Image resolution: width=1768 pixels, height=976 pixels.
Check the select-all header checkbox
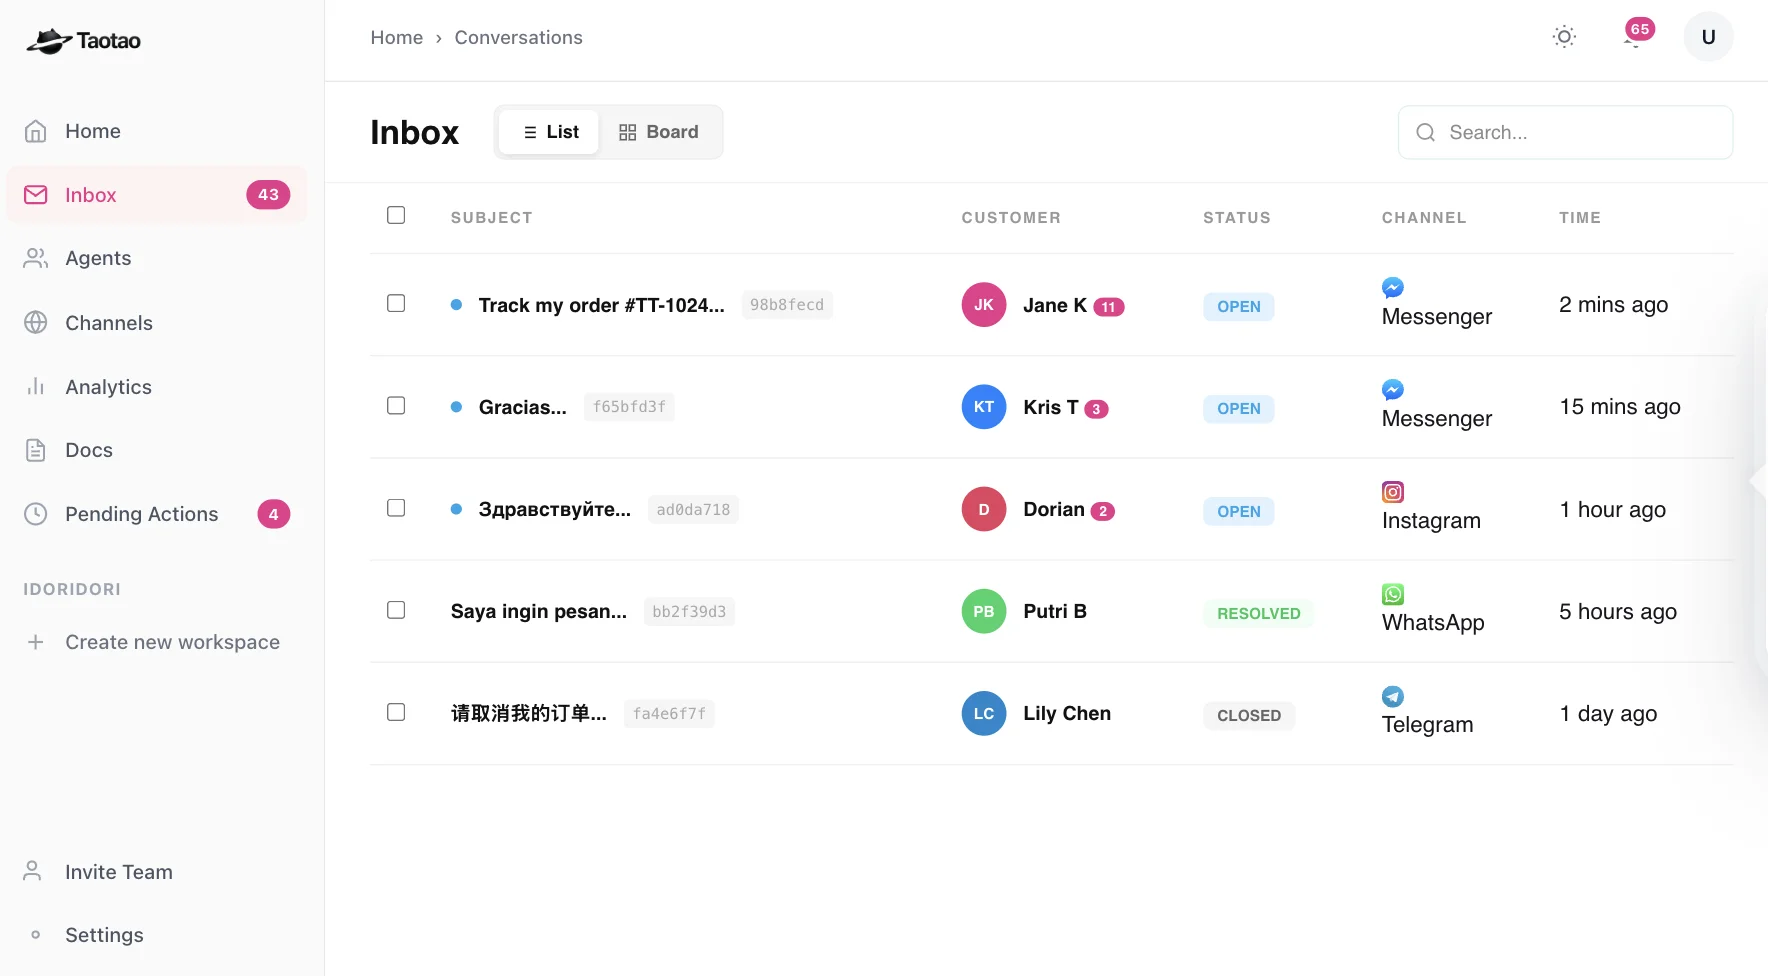tap(396, 215)
